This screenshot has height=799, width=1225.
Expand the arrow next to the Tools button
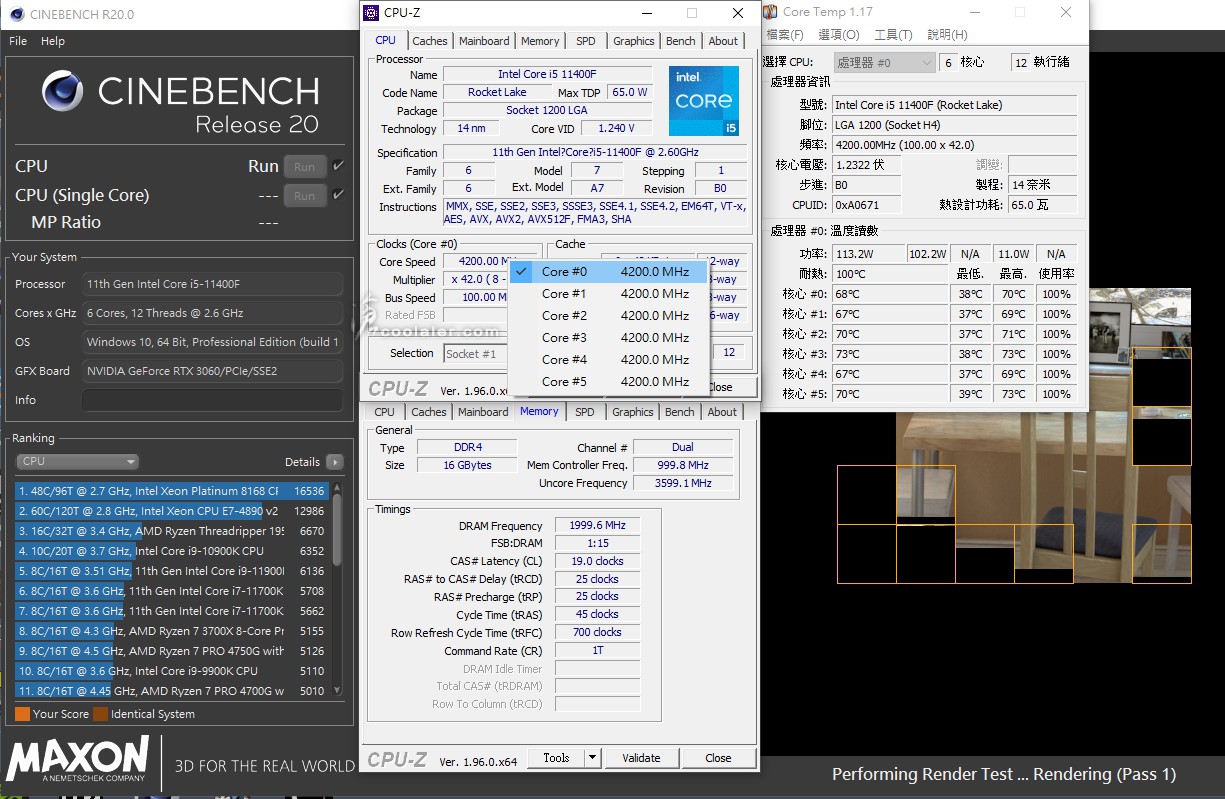click(x=592, y=758)
